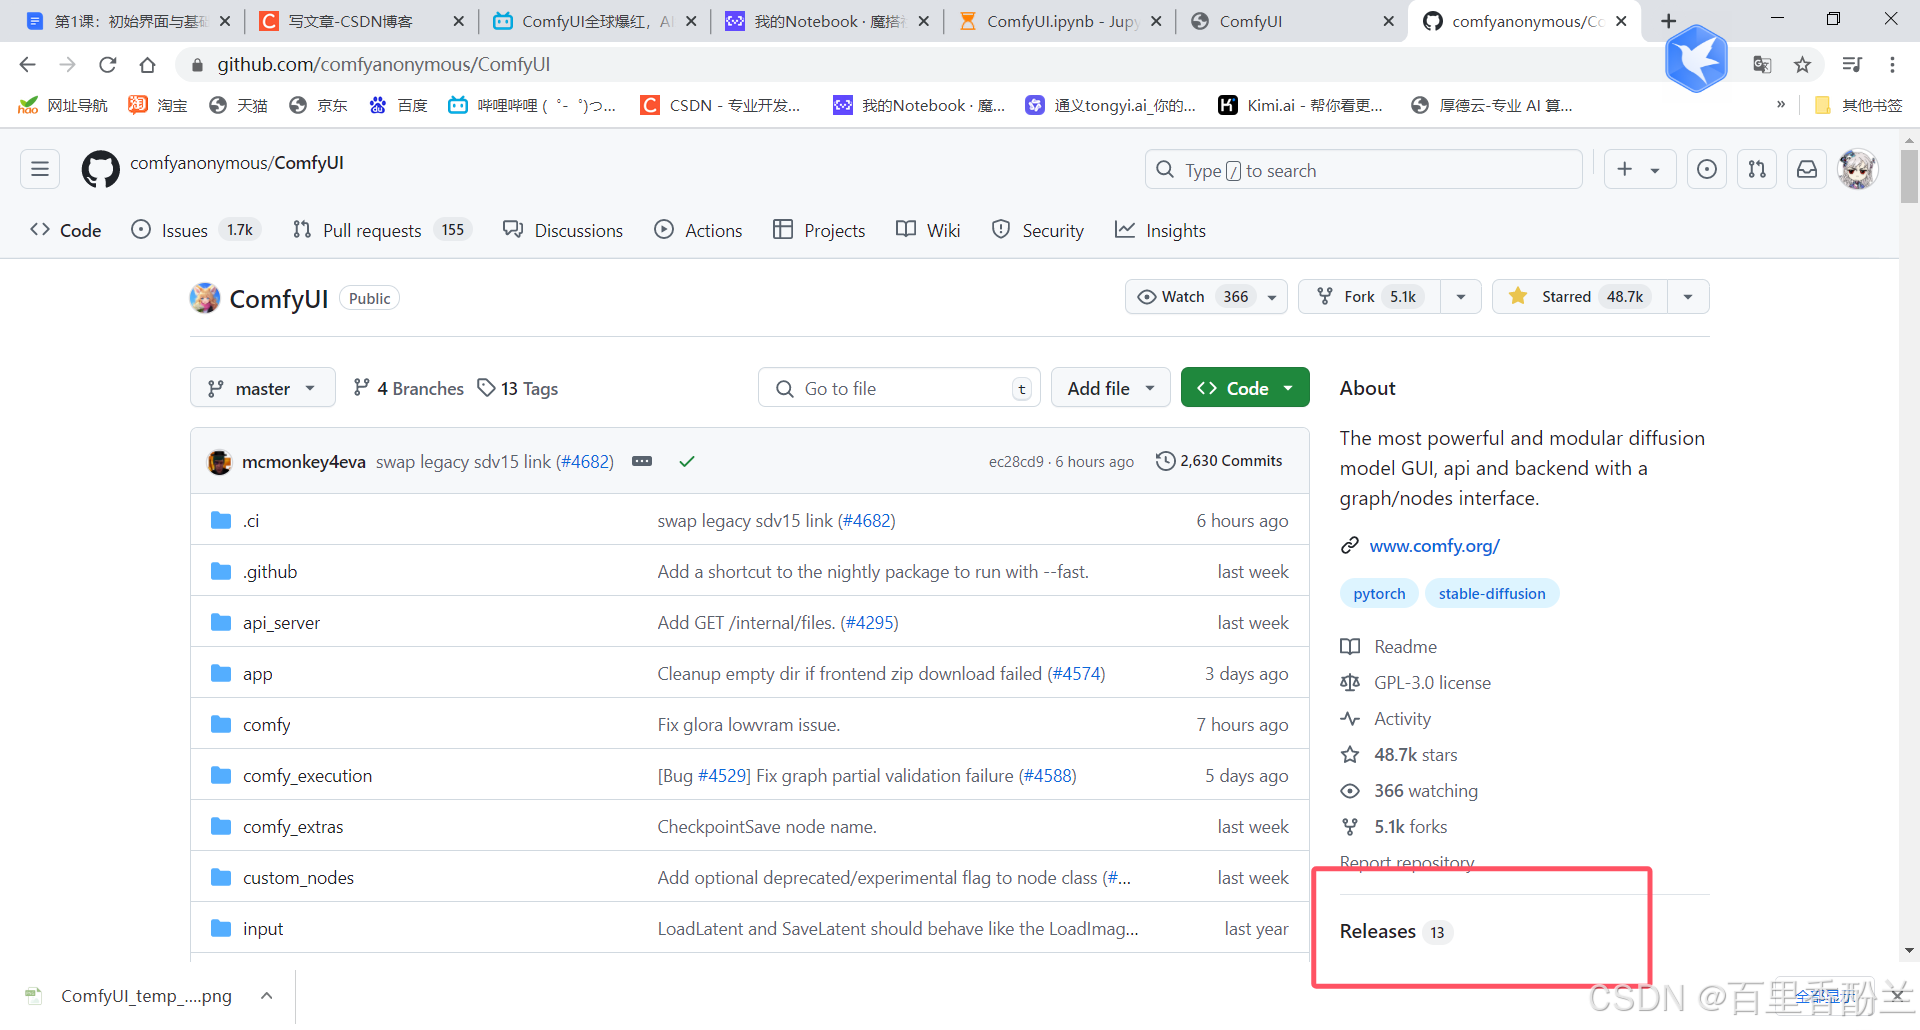Click the stable-diffusion topic tag

coord(1492,593)
